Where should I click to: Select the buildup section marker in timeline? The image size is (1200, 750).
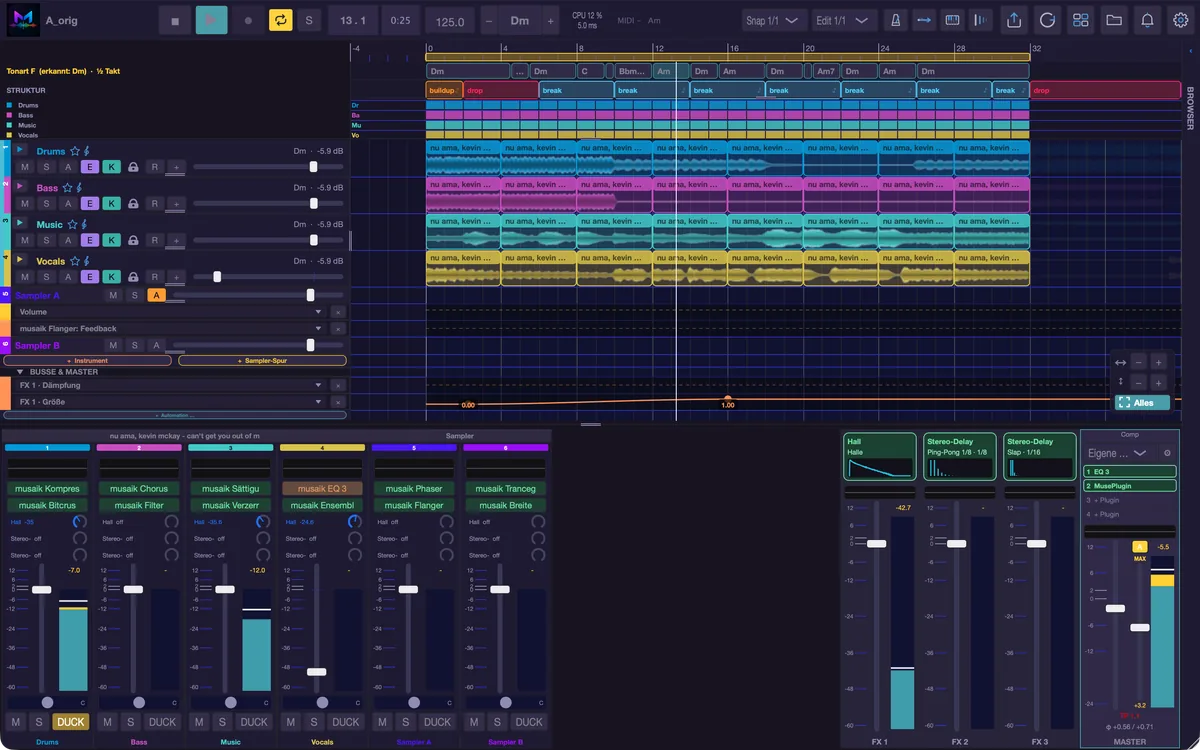click(444, 90)
